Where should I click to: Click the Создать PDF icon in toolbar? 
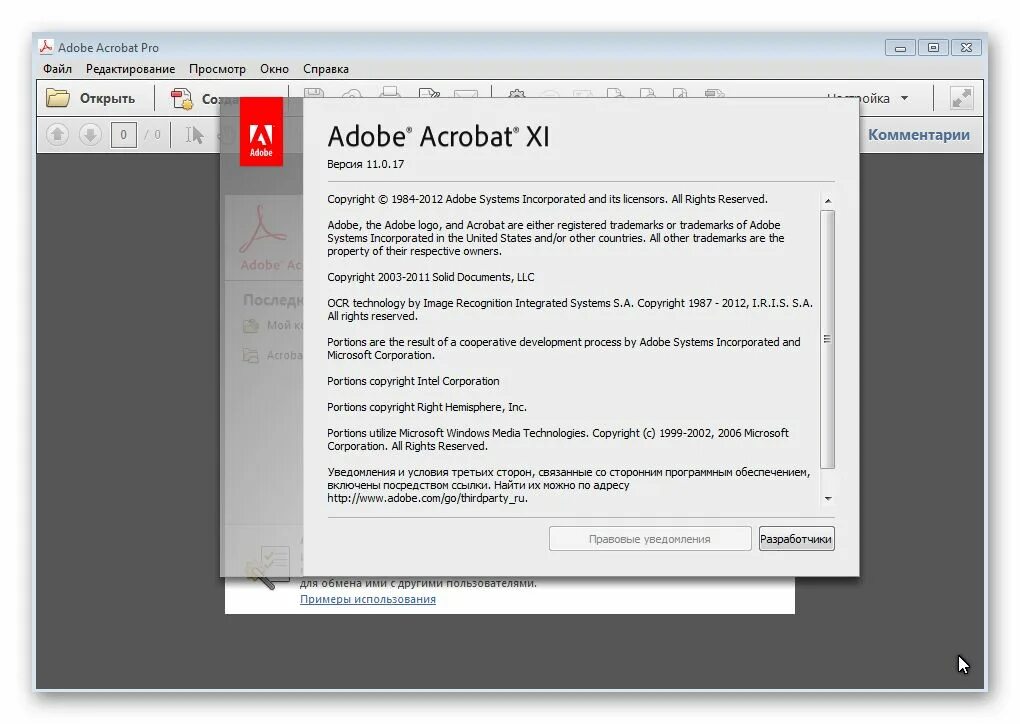coord(181,99)
